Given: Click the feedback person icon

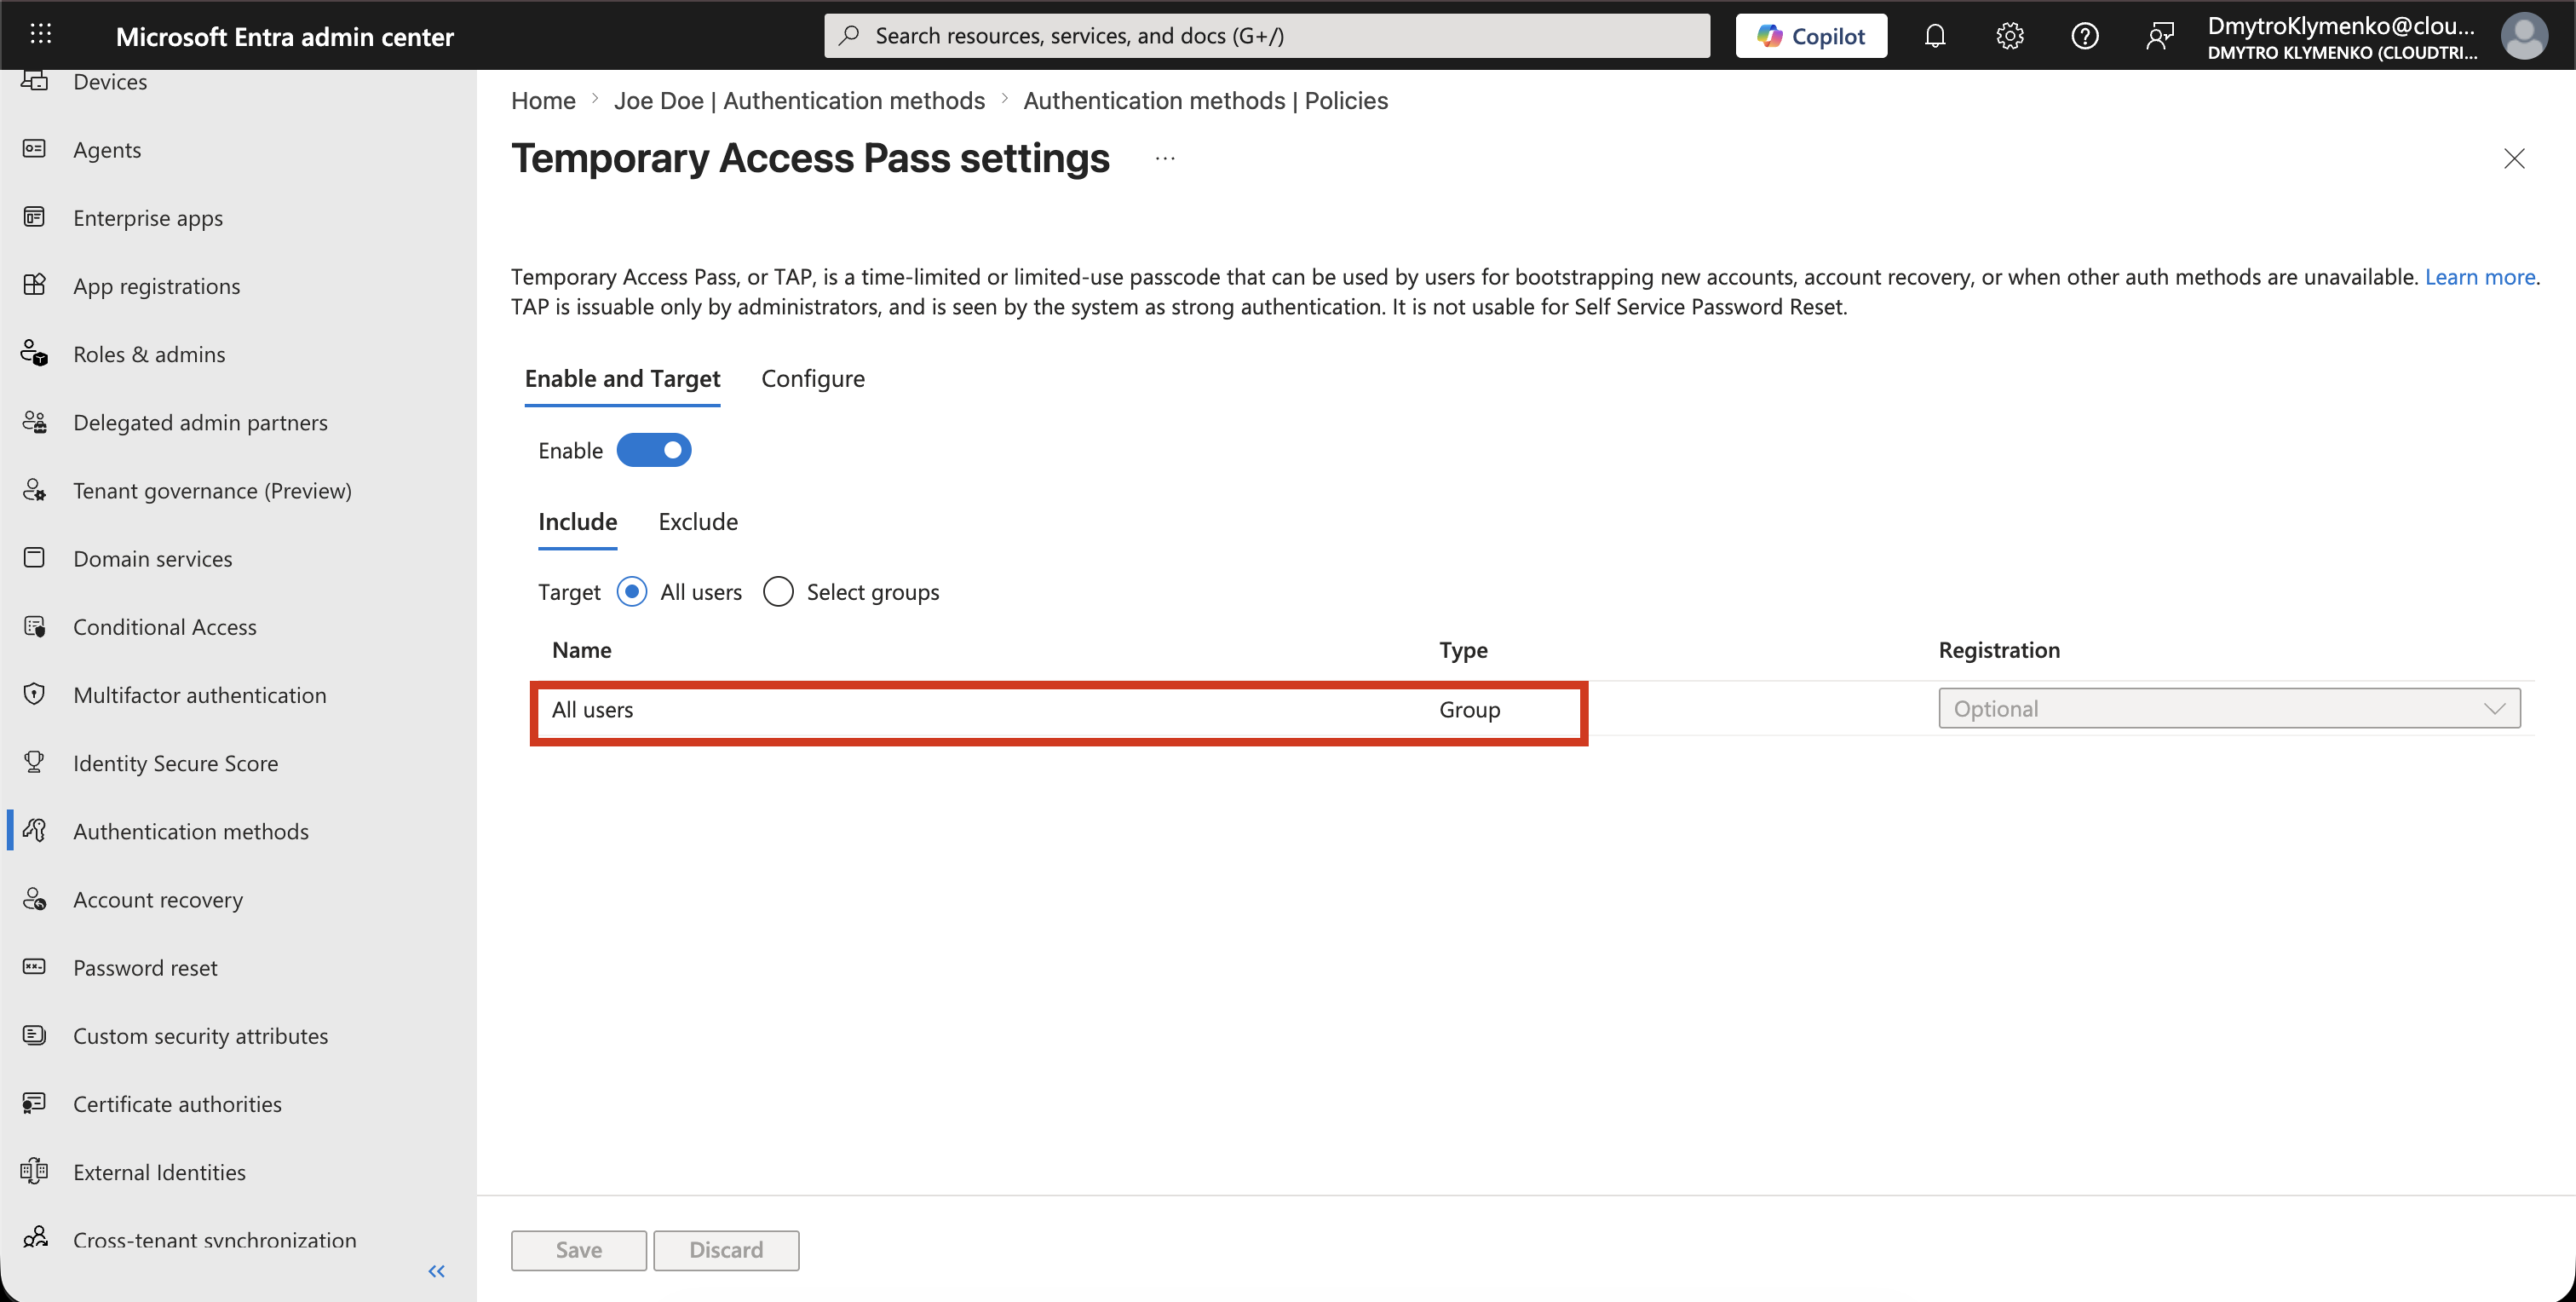Looking at the screenshot, I should pyautogui.click(x=2160, y=36).
